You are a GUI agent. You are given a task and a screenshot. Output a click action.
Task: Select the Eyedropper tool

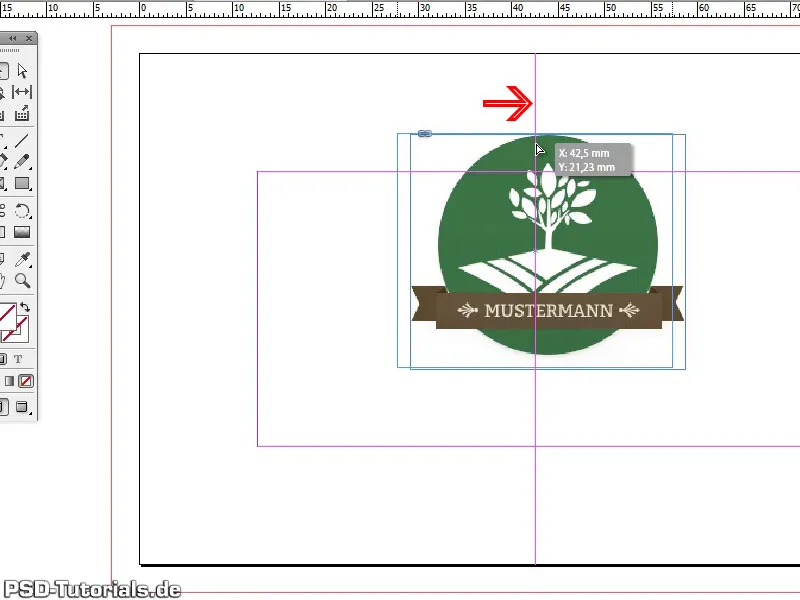(x=22, y=259)
